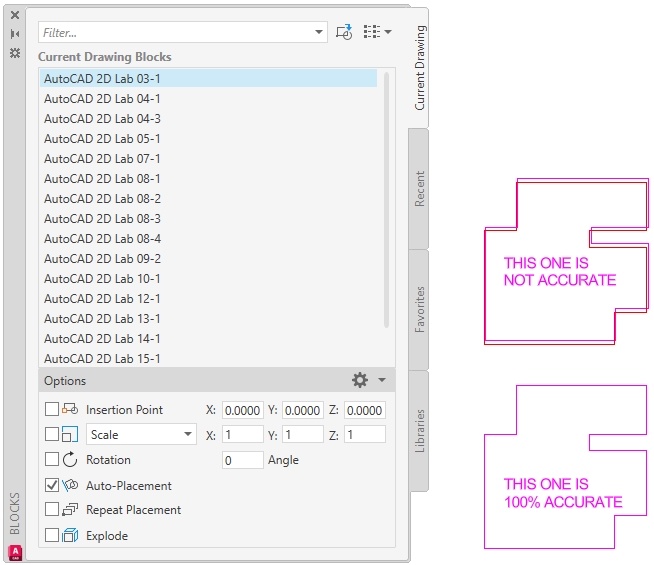
Task: Close the Blocks palette
Action: (15, 15)
